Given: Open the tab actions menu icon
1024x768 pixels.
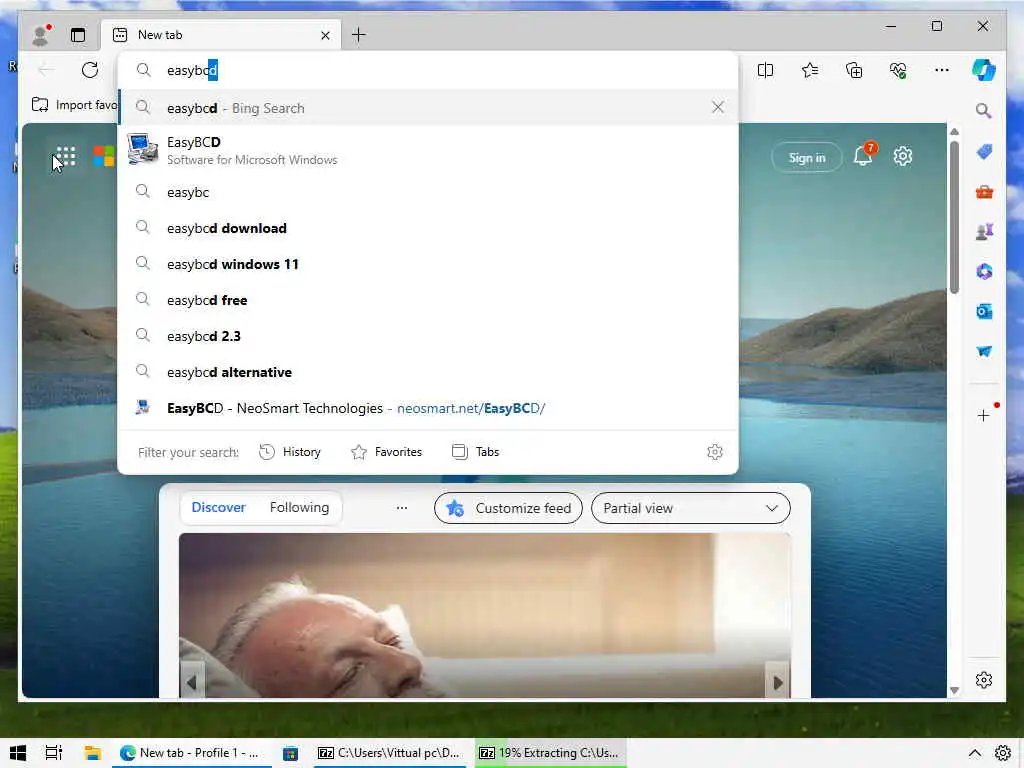Looking at the screenshot, I should click(x=78, y=35).
